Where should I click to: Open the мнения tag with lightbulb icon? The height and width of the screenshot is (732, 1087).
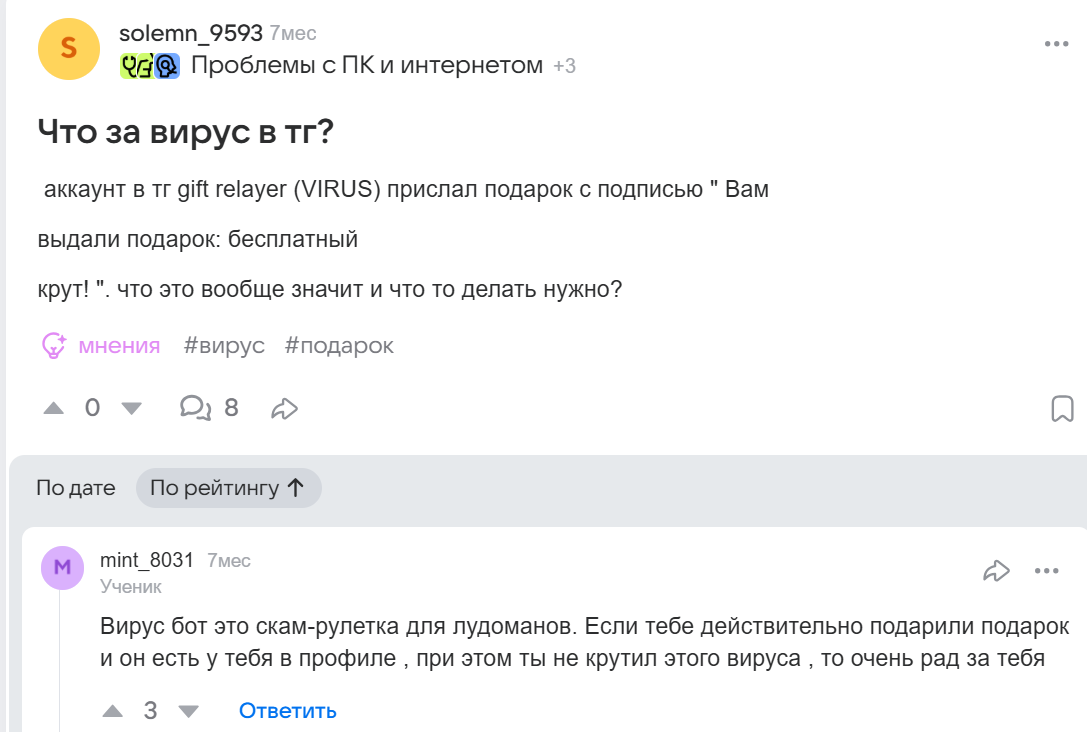(100, 346)
